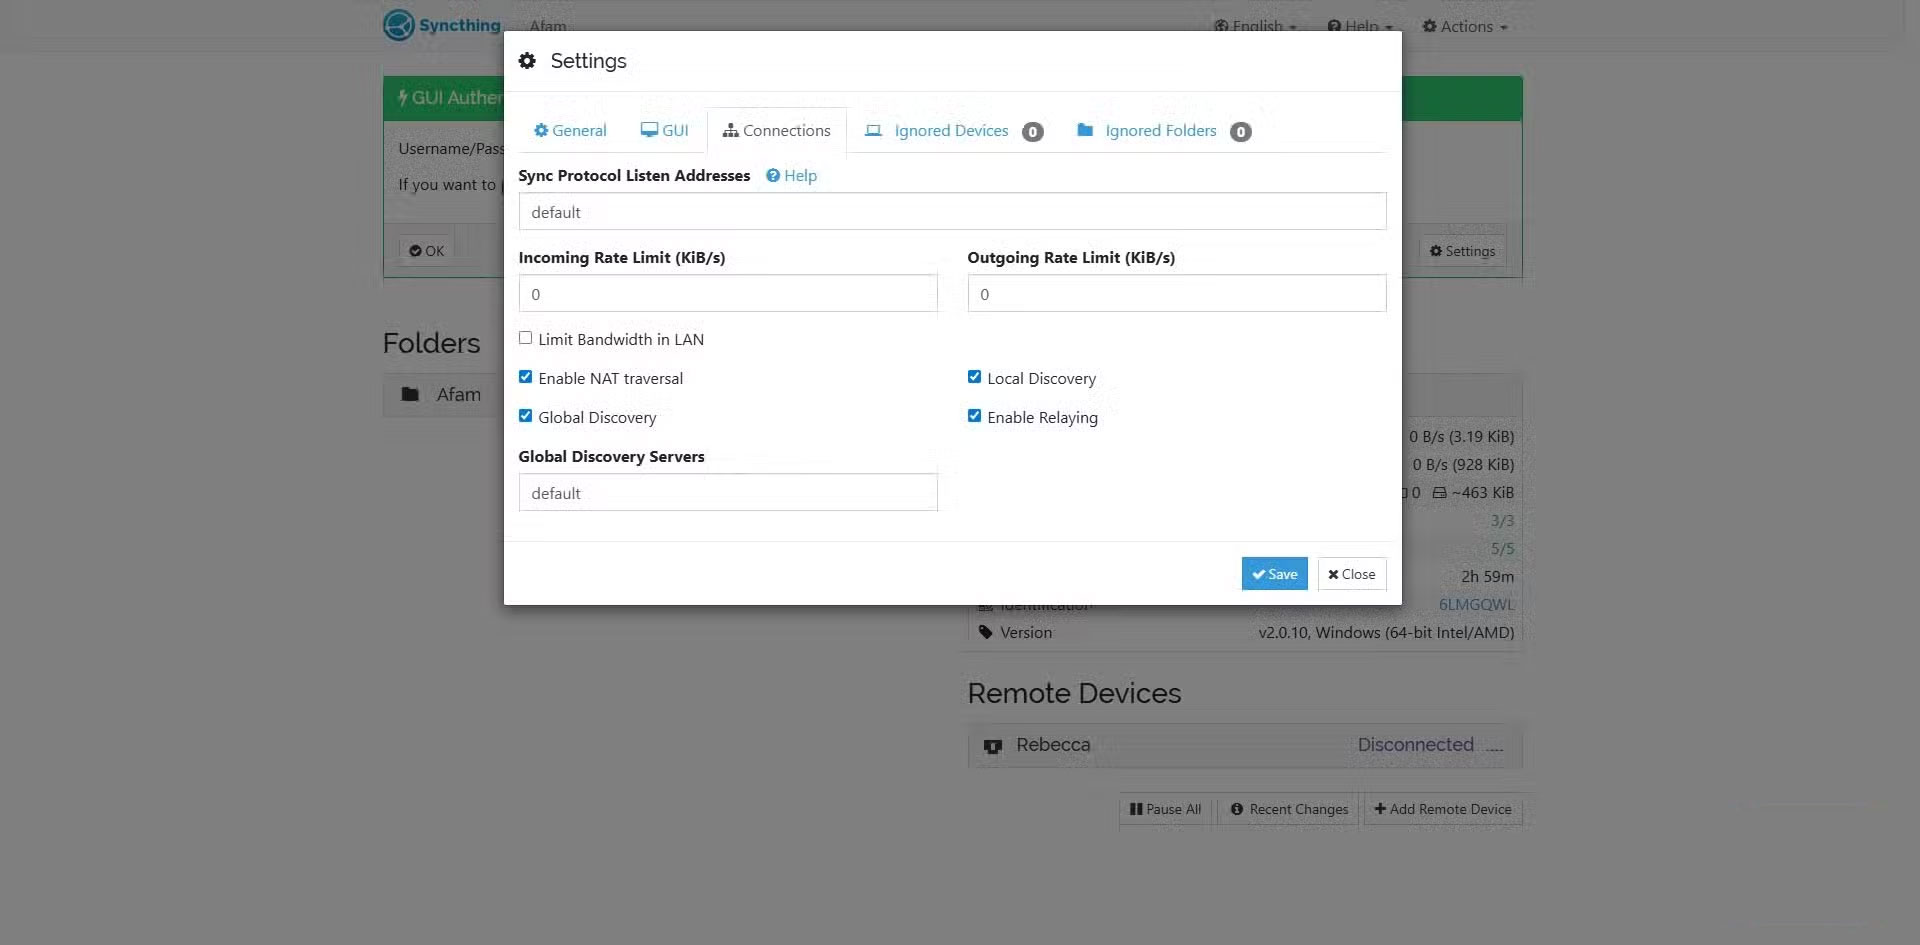This screenshot has height=945, width=1920.
Task: Close the Settings dialog
Action: point(1351,574)
